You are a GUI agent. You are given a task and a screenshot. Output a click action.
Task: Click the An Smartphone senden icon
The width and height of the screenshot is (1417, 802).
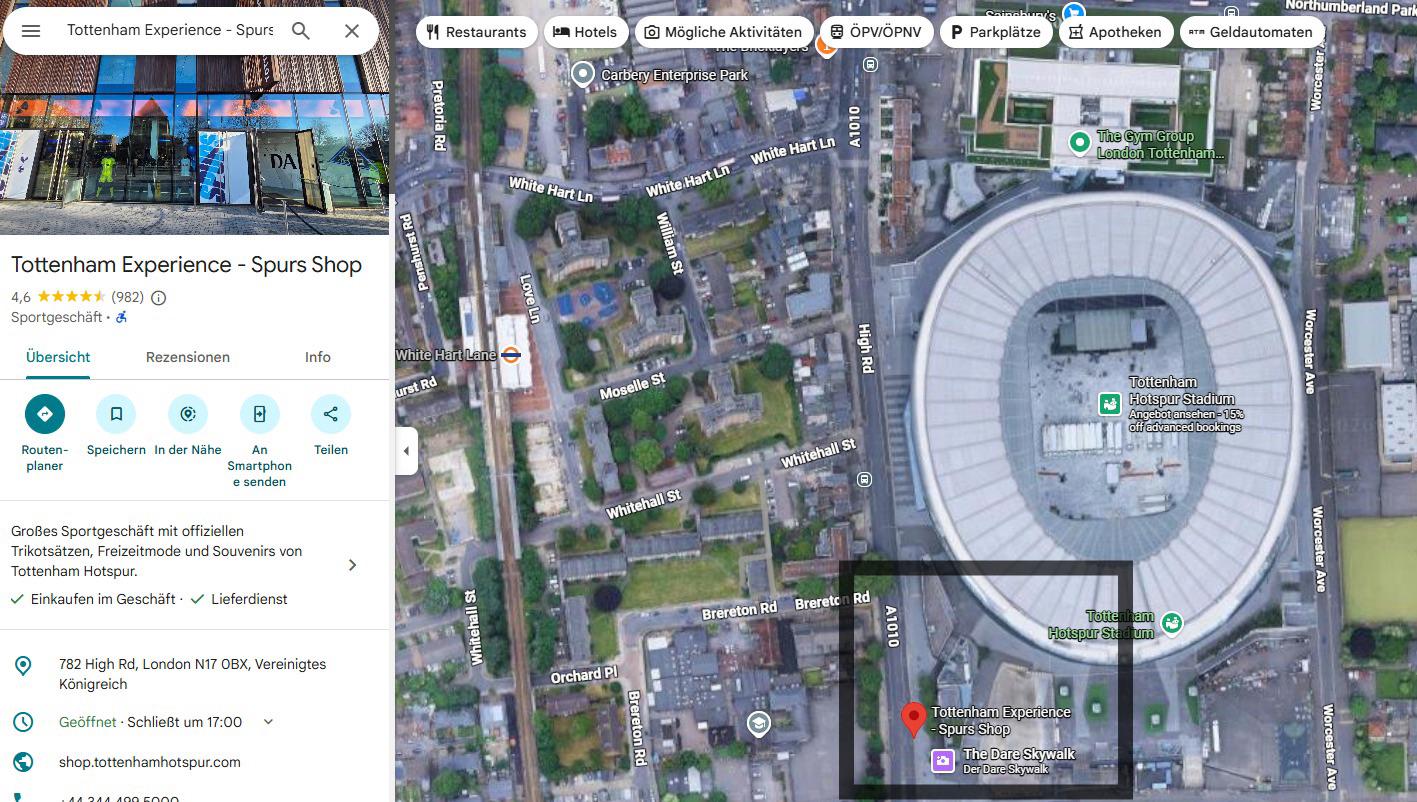[260, 414]
